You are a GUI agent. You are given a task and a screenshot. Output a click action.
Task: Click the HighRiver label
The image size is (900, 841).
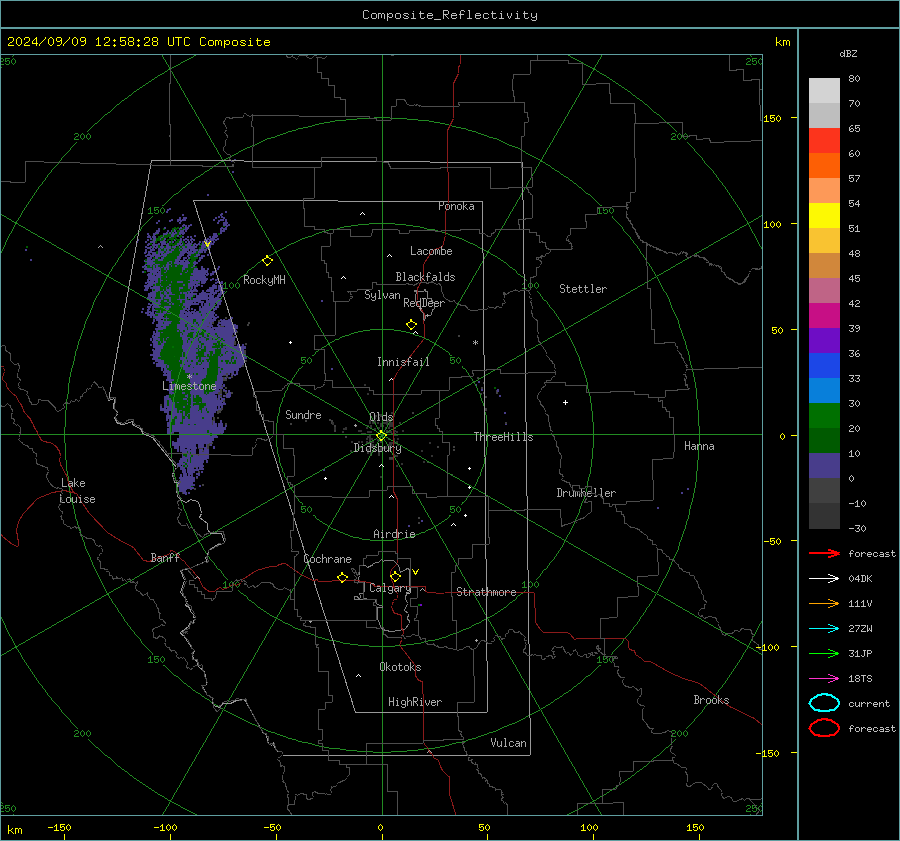click(415, 702)
